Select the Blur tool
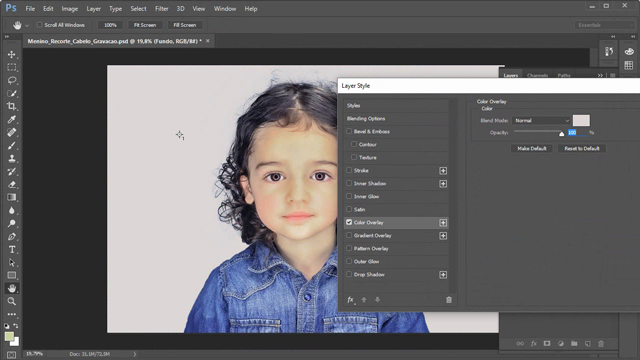 (x=11, y=210)
